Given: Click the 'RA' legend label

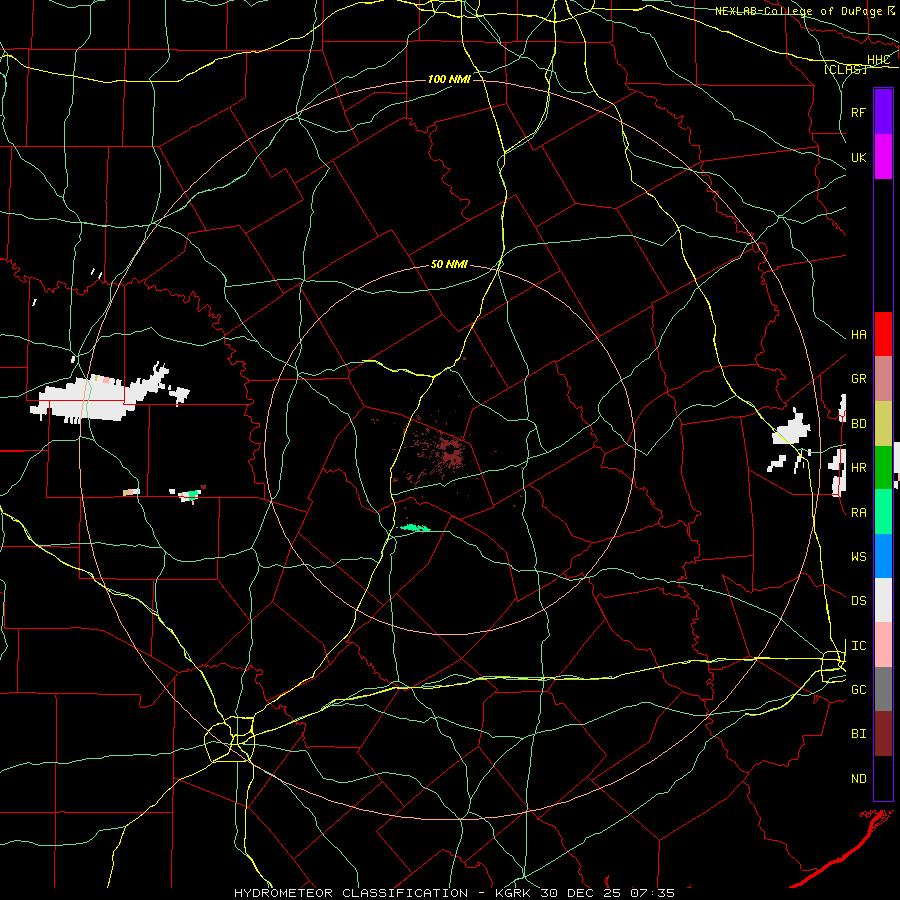Looking at the screenshot, I should (858, 513).
